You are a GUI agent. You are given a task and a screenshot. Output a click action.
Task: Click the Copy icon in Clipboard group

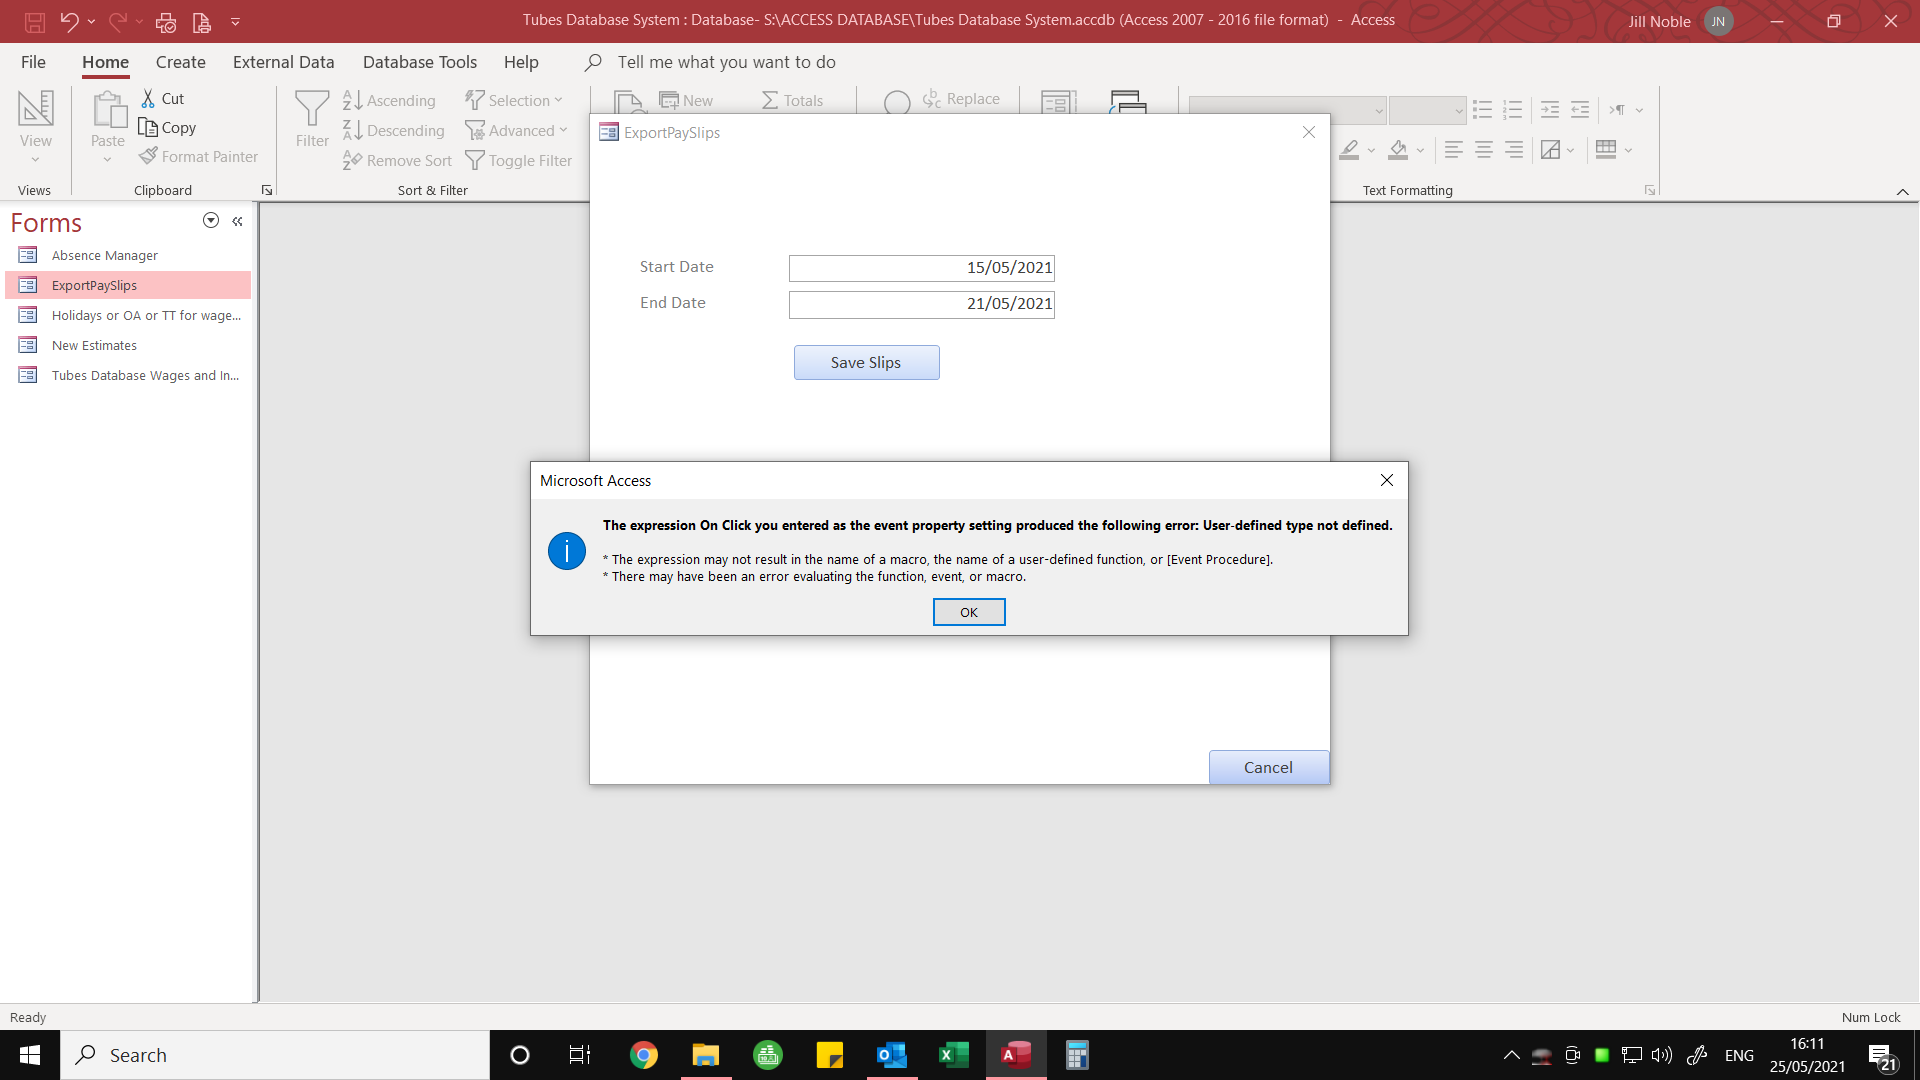pyautogui.click(x=148, y=127)
